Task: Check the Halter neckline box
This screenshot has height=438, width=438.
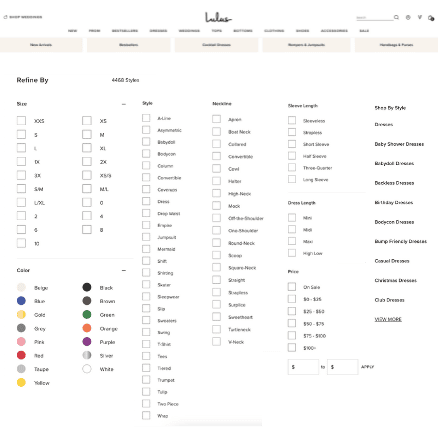Action: [216, 181]
